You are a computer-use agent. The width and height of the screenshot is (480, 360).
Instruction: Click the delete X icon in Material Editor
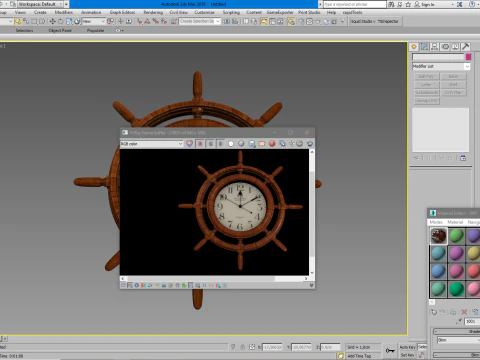point(464,312)
